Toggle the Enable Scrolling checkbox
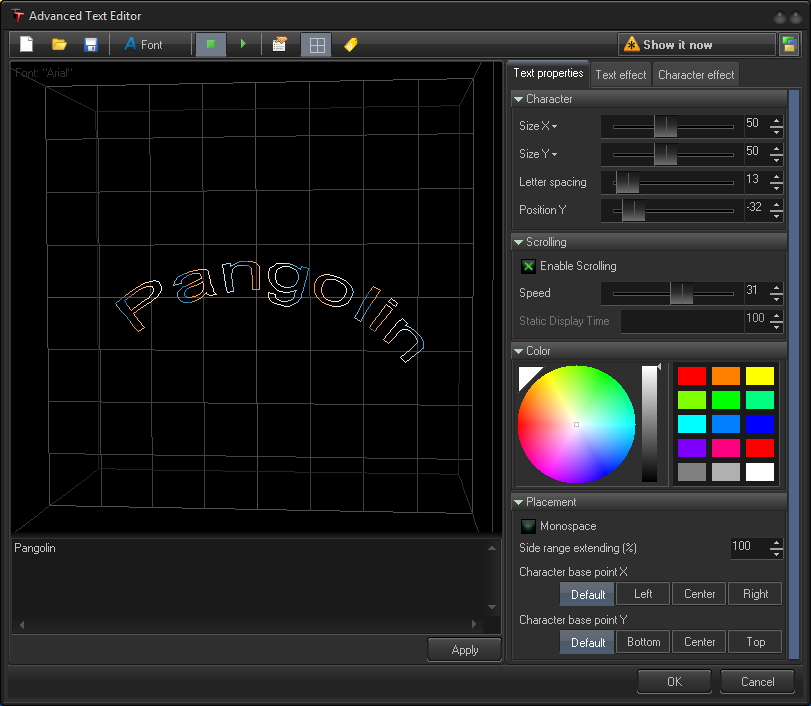 [528, 266]
